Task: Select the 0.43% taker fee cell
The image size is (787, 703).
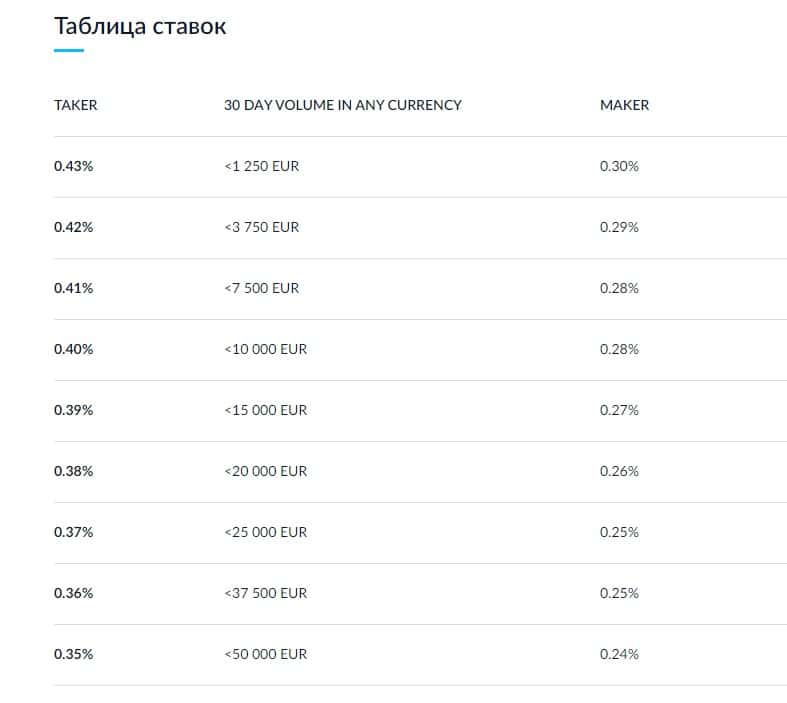Action: pyautogui.click(x=74, y=166)
